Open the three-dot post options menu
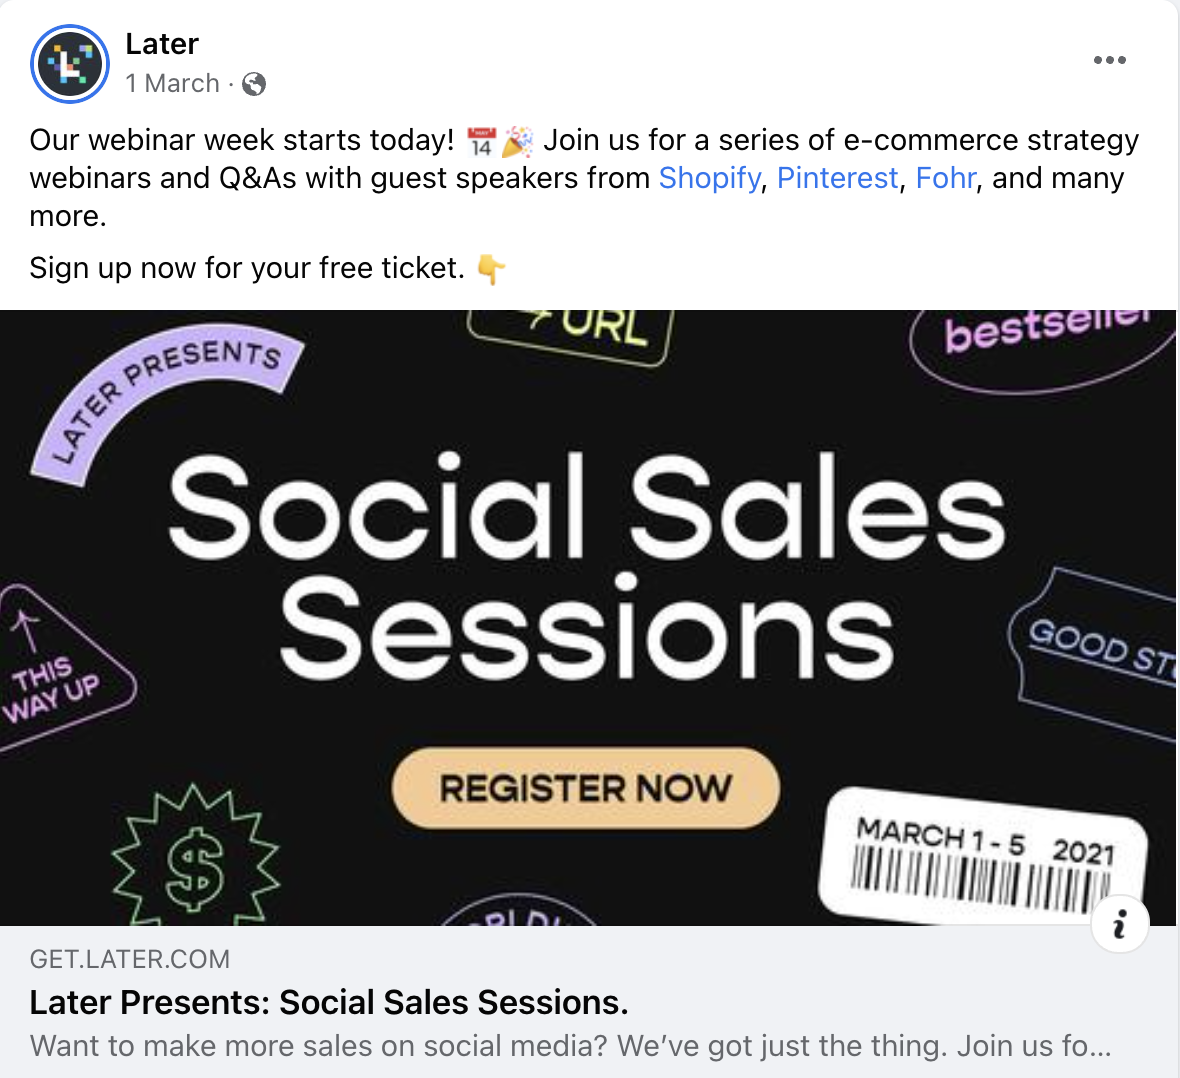This screenshot has width=1180, height=1078. point(1109,60)
